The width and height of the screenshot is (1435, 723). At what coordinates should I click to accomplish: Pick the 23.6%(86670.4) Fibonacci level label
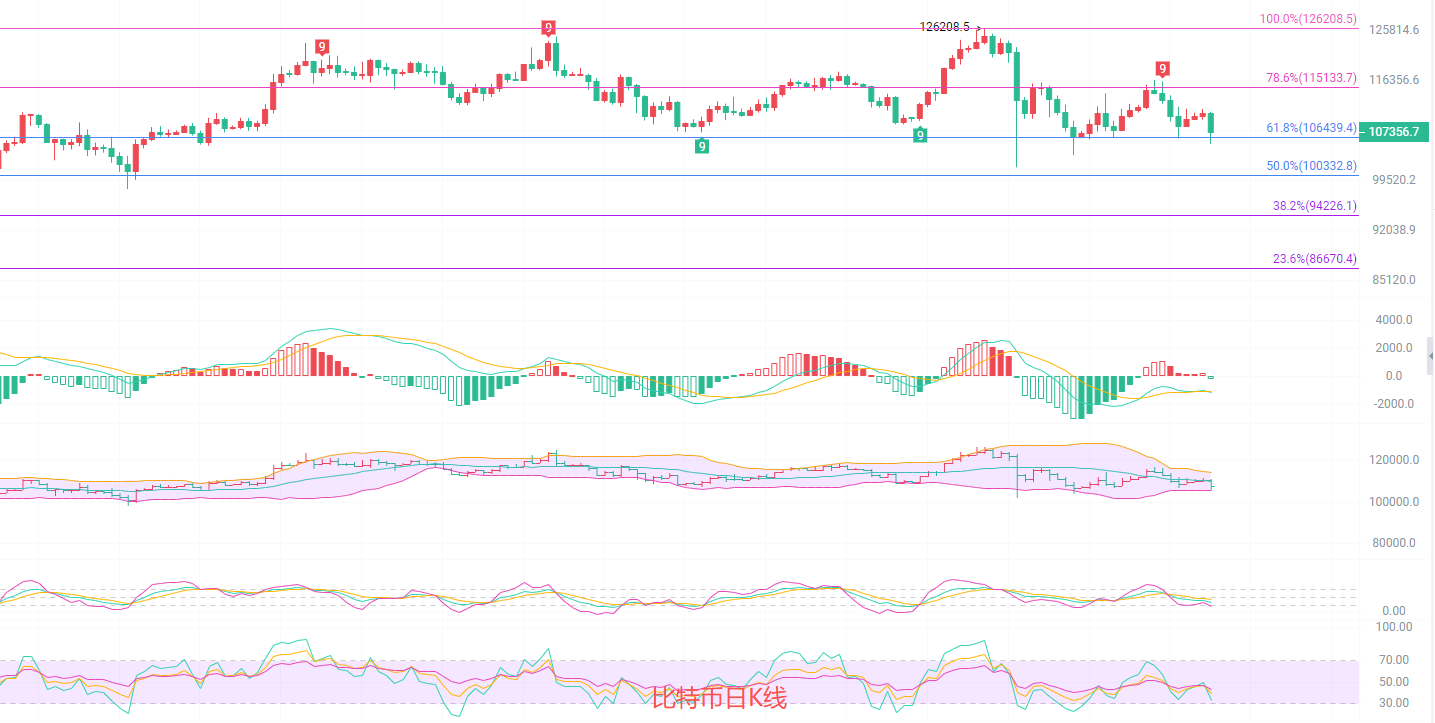[x=1314, y=258]
